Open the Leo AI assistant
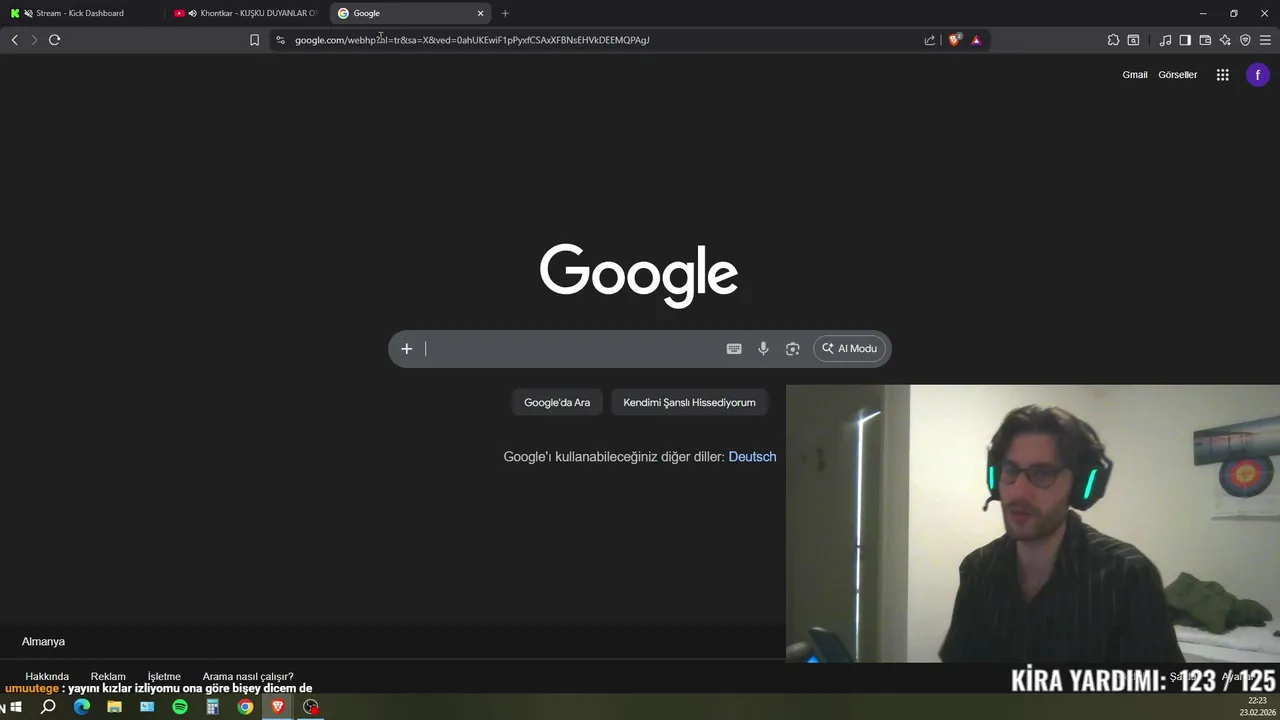Viewport: 1280px width, 720px height. 1225,40
